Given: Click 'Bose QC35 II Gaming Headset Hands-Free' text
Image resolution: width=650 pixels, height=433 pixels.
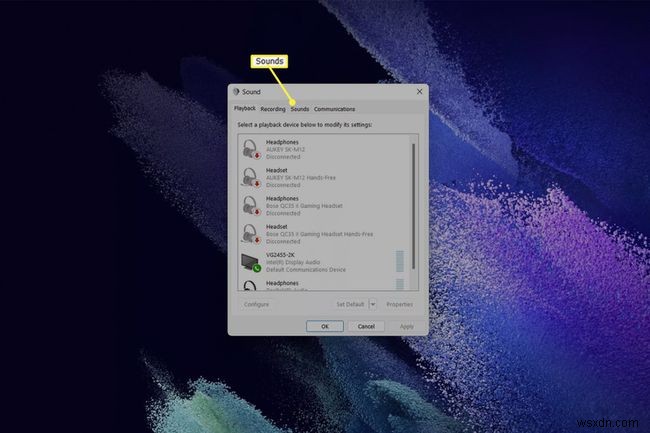Looking at the screenshot, I should tap(320, 234).
